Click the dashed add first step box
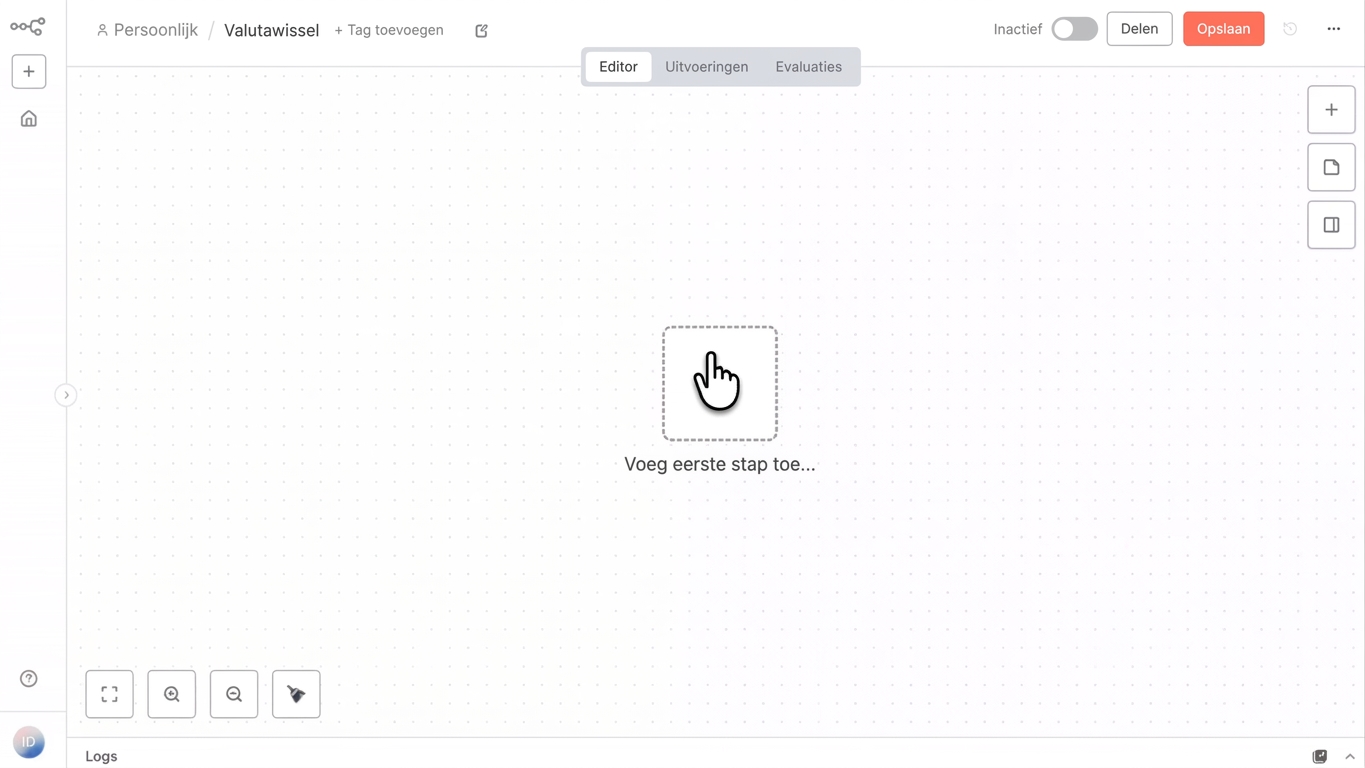This screenshot has width=1365, height=768. [x=720, y=383]
